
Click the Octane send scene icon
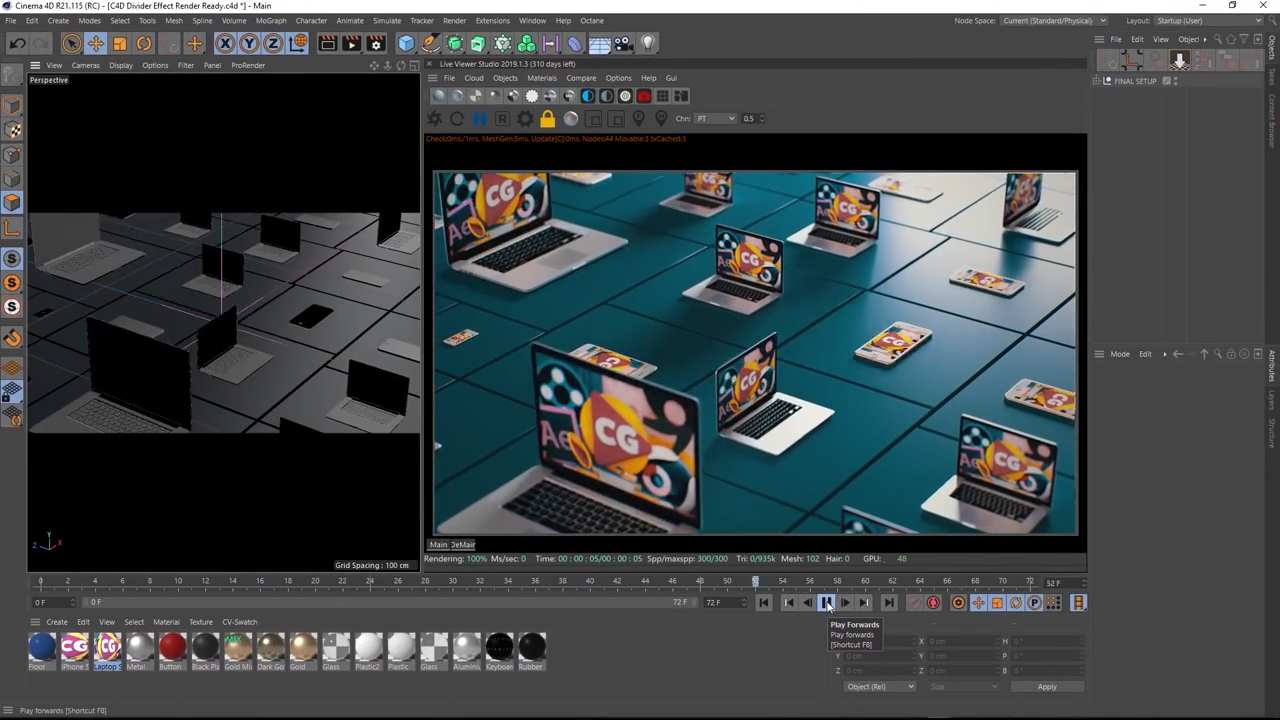[x=435, y=119]
